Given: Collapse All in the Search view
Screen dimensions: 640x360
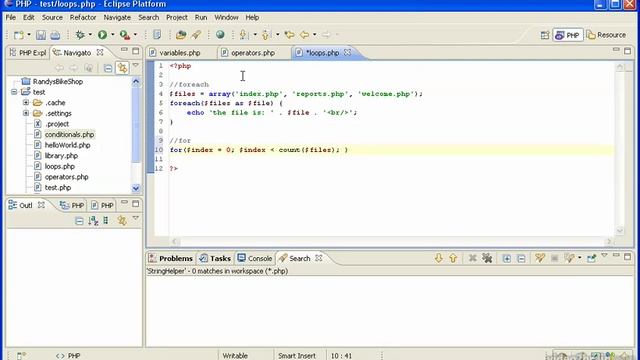Looking at the screenshot, I should tap(521, 258).
